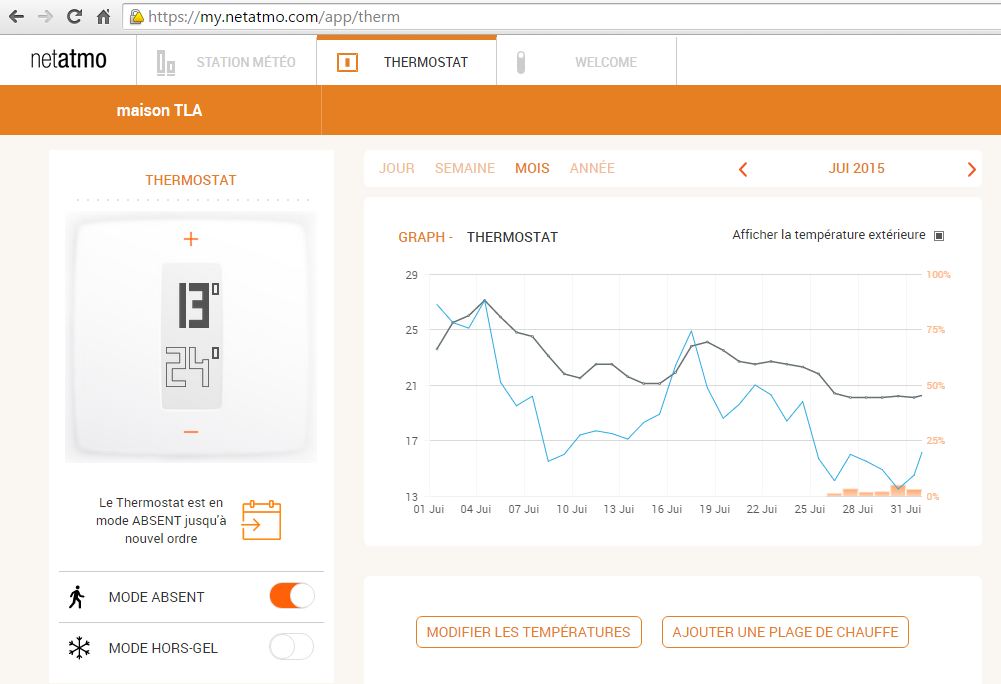
Task: Show the JOUR graph view
Action: [396, 168]
